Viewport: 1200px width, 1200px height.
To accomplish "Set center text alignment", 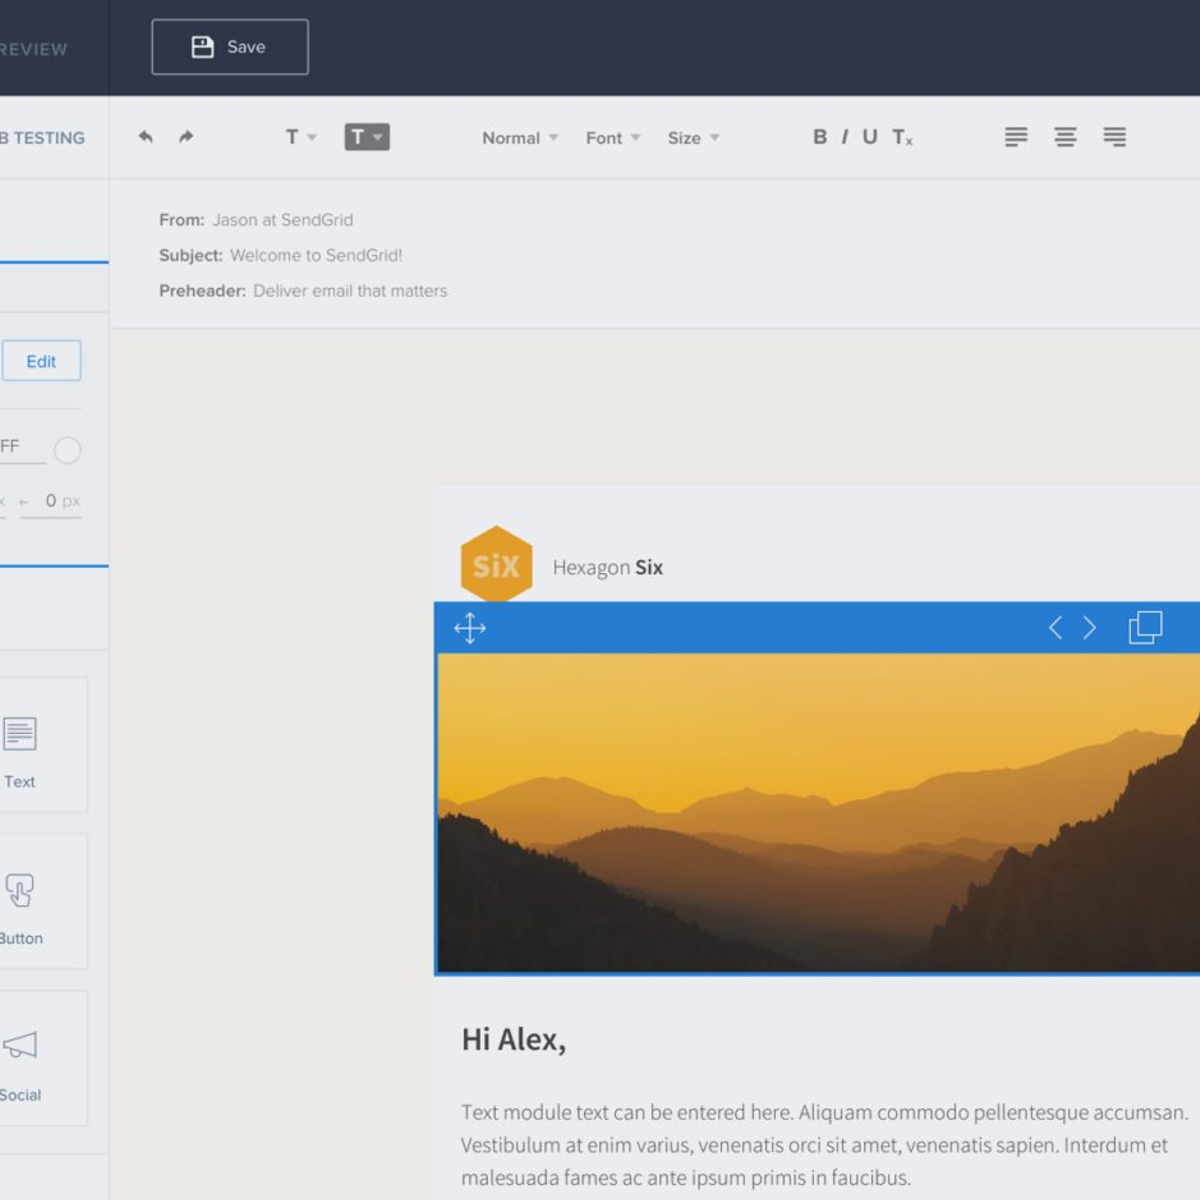I will [1065, 137].
